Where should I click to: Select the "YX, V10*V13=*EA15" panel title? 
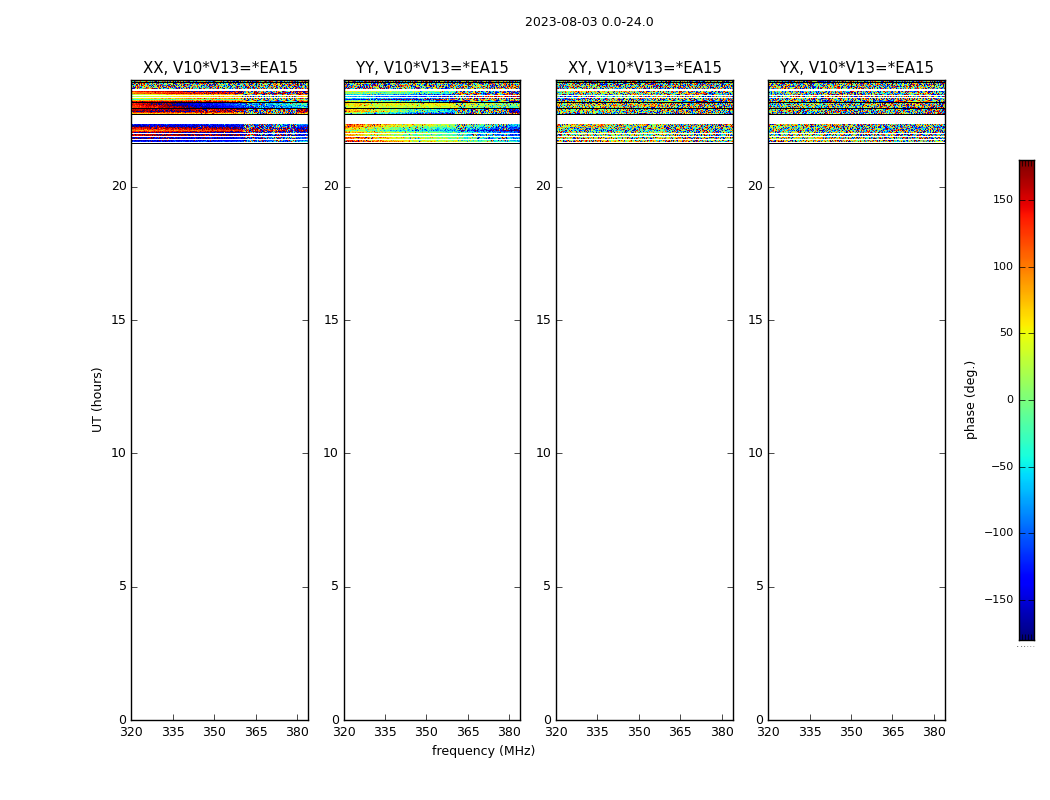click(x=856, y=68)
